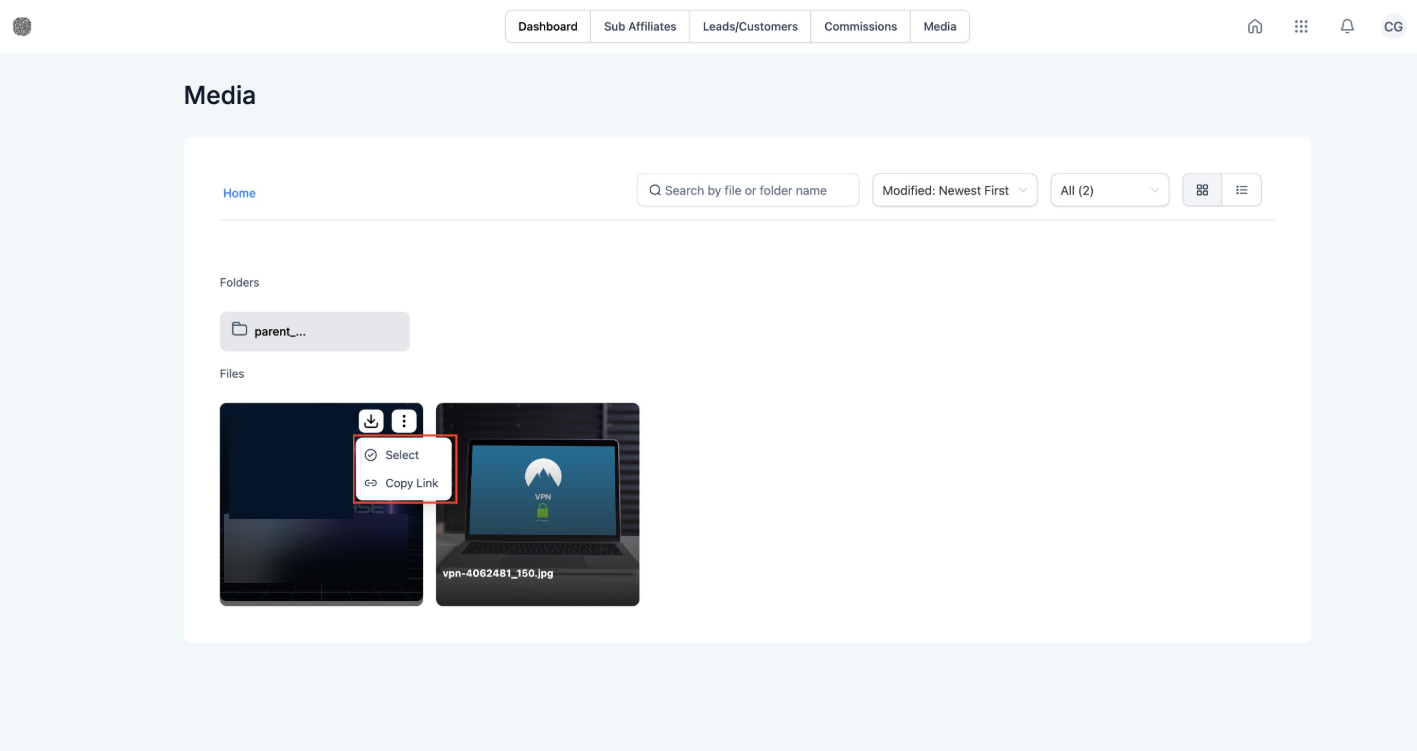The height and width of the screenshot is (751, 1417).
Task: Open the Commissions tab
Action: 860,27
